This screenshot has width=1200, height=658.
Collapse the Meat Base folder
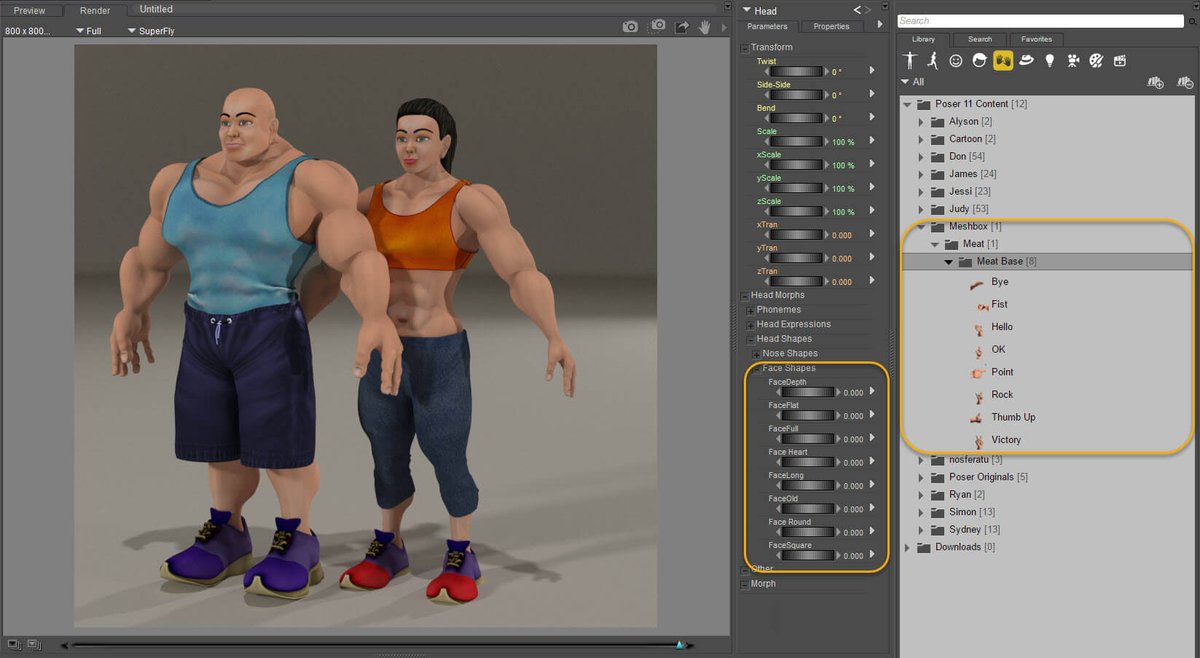point(948,261)
